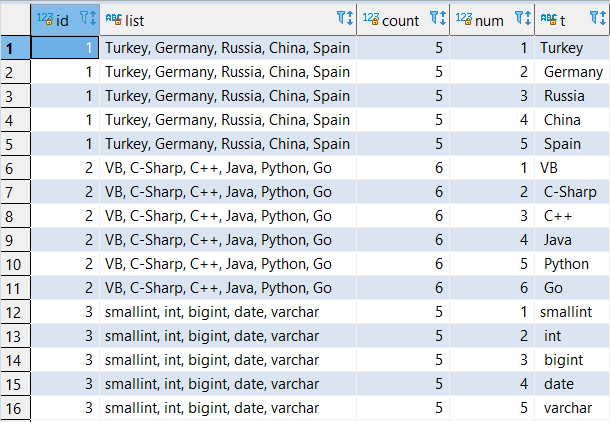
Task: Click the highlighted id cell in row 1
Action: click(65, 48)
